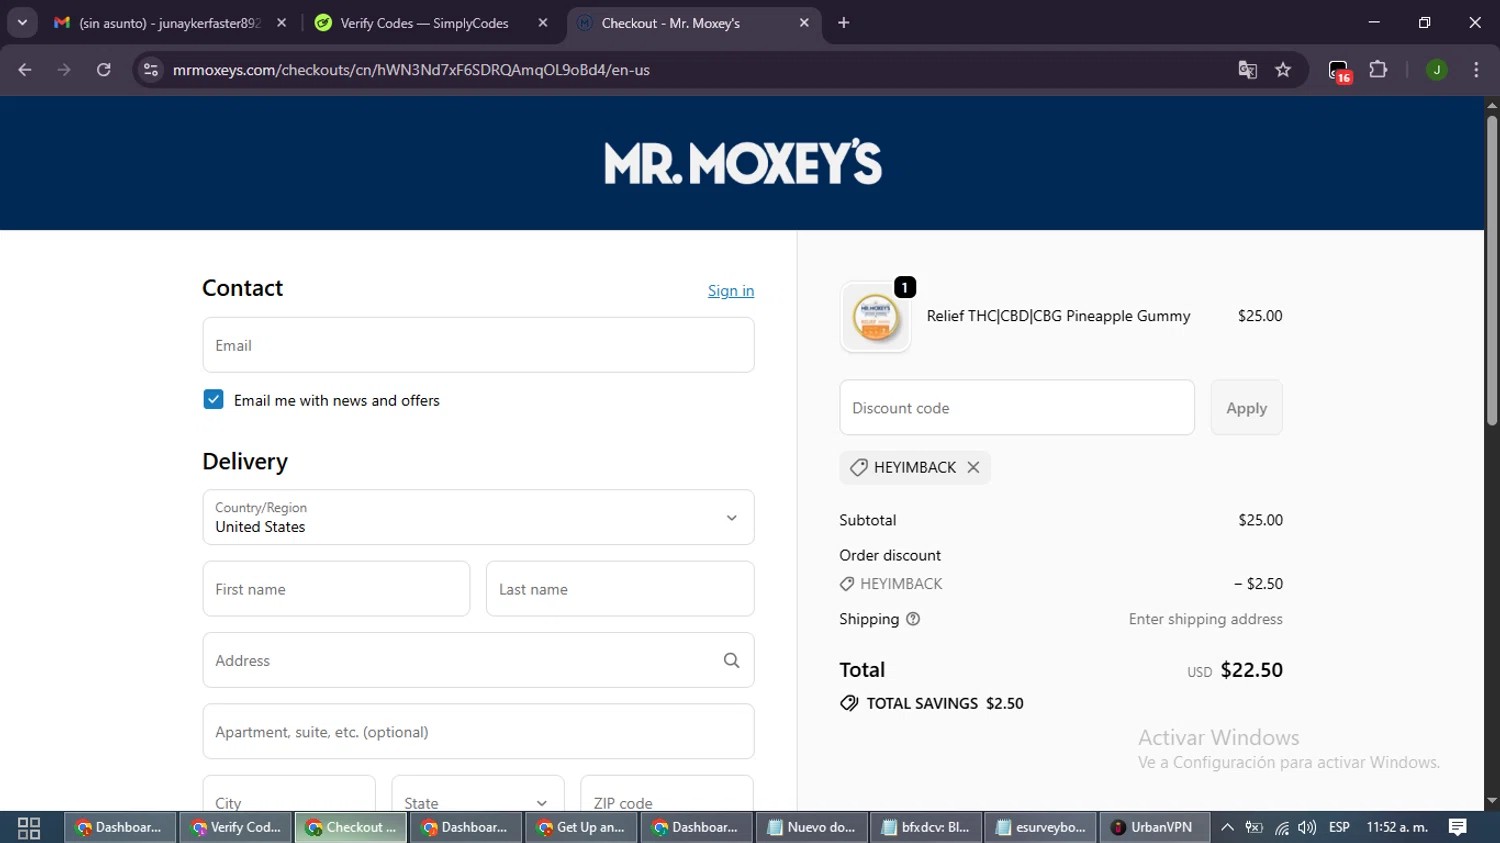1500x843 pixels.
Task: Click the translate page icon
Action: pyautogui.click(x=1247, y=70)
